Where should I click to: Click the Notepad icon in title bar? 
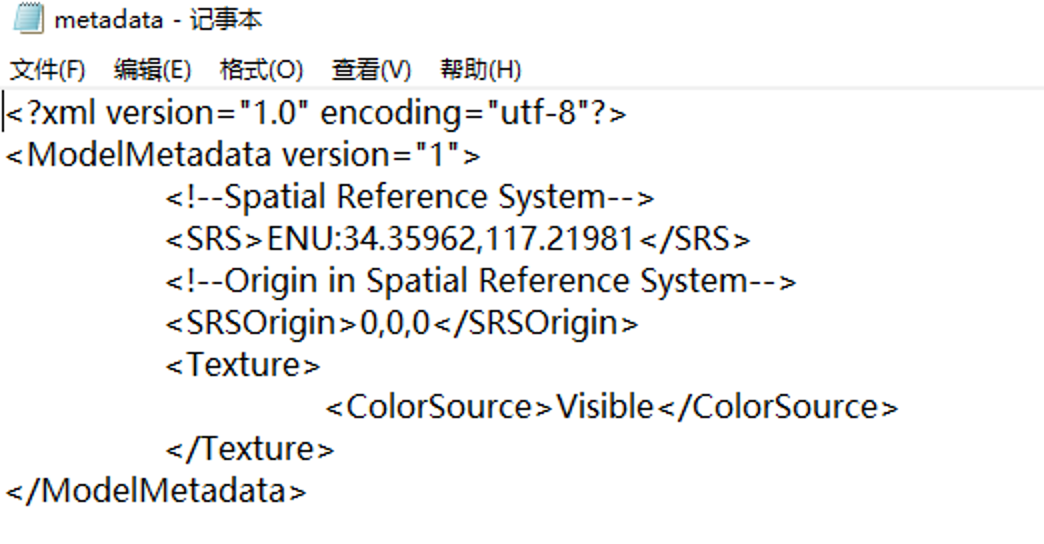(x=29, y=18)
